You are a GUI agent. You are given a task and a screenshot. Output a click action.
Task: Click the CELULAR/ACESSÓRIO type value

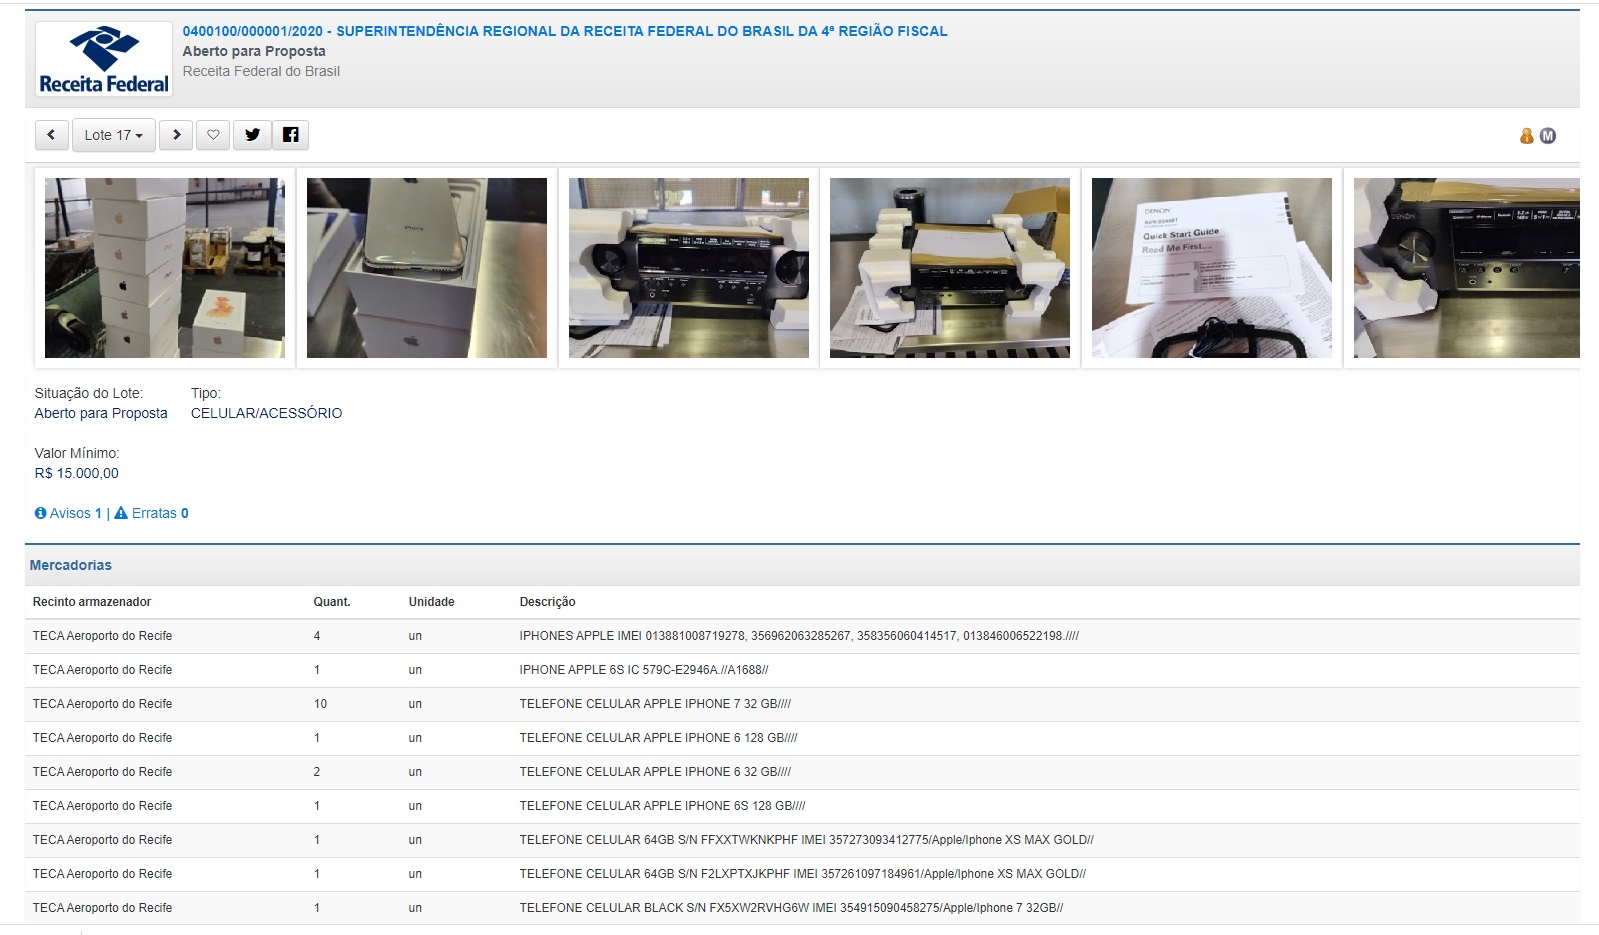266,413
